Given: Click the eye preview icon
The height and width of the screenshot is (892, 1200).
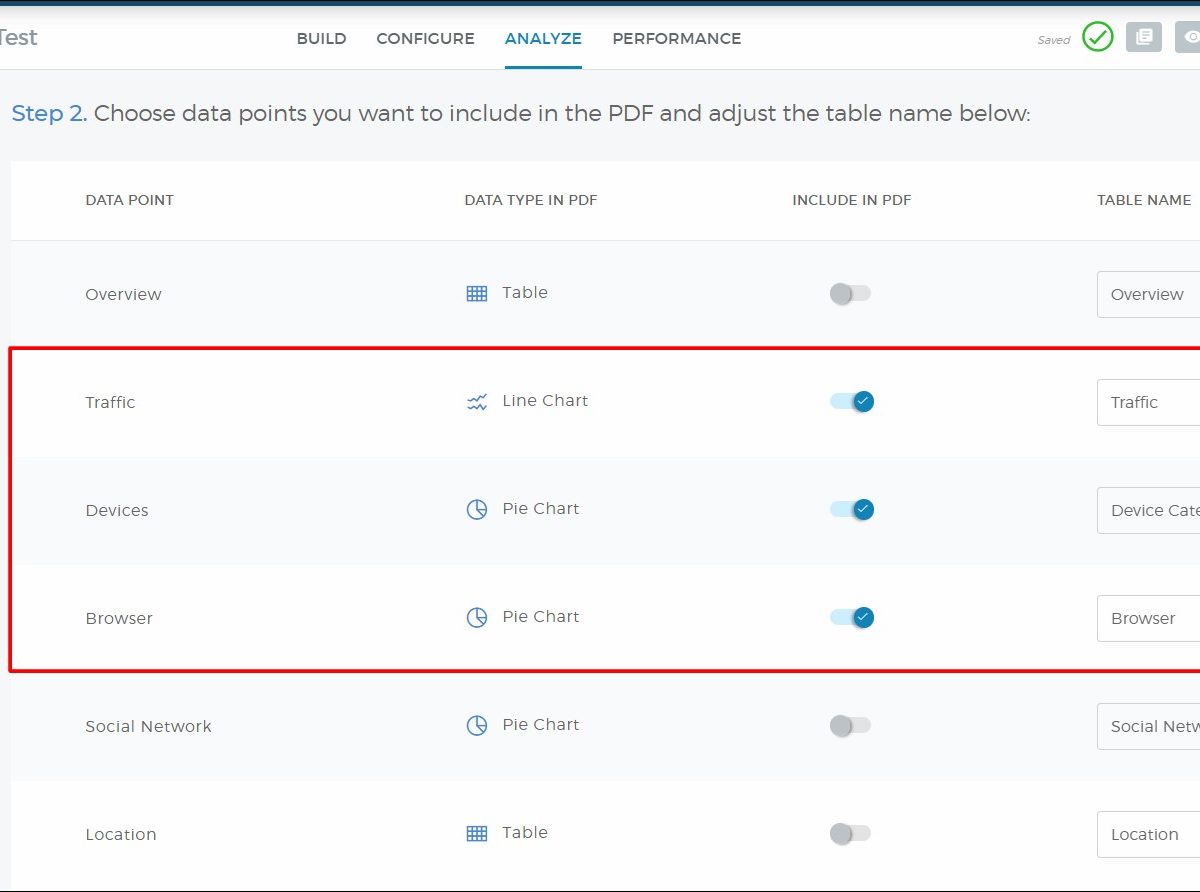Looking at the screenshot, I should tap(1189, 38).
